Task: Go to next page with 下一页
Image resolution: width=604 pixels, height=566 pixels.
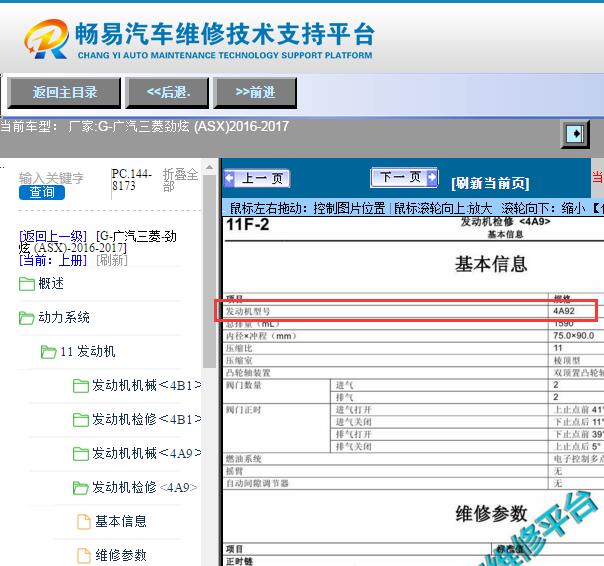Action: tap(404, 177)
